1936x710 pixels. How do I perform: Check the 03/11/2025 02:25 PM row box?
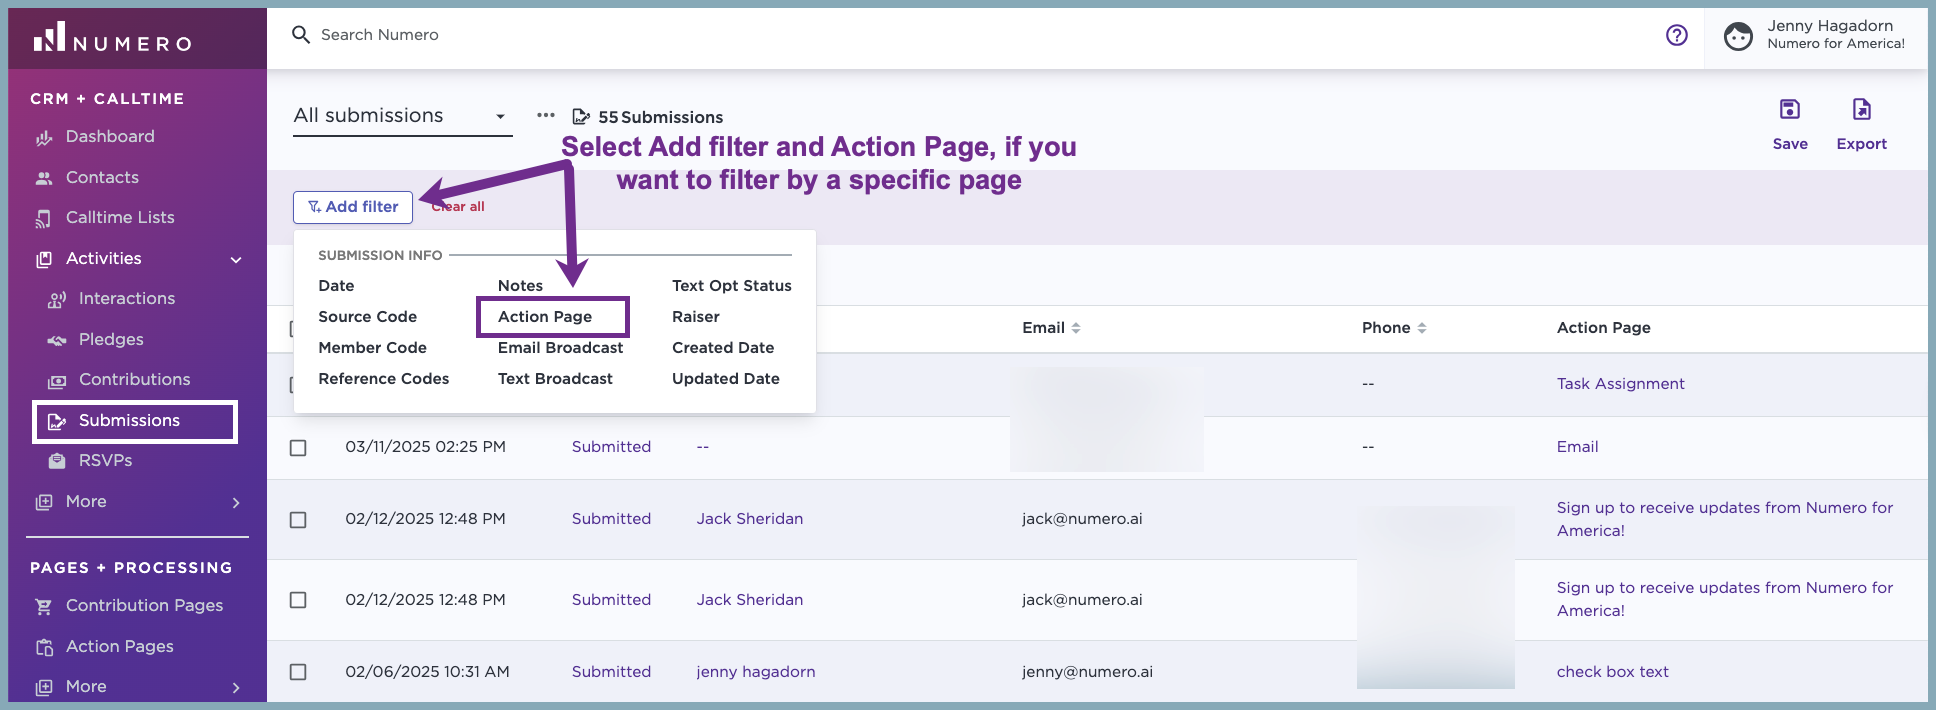pyautogui.click(x=298, y=447)
